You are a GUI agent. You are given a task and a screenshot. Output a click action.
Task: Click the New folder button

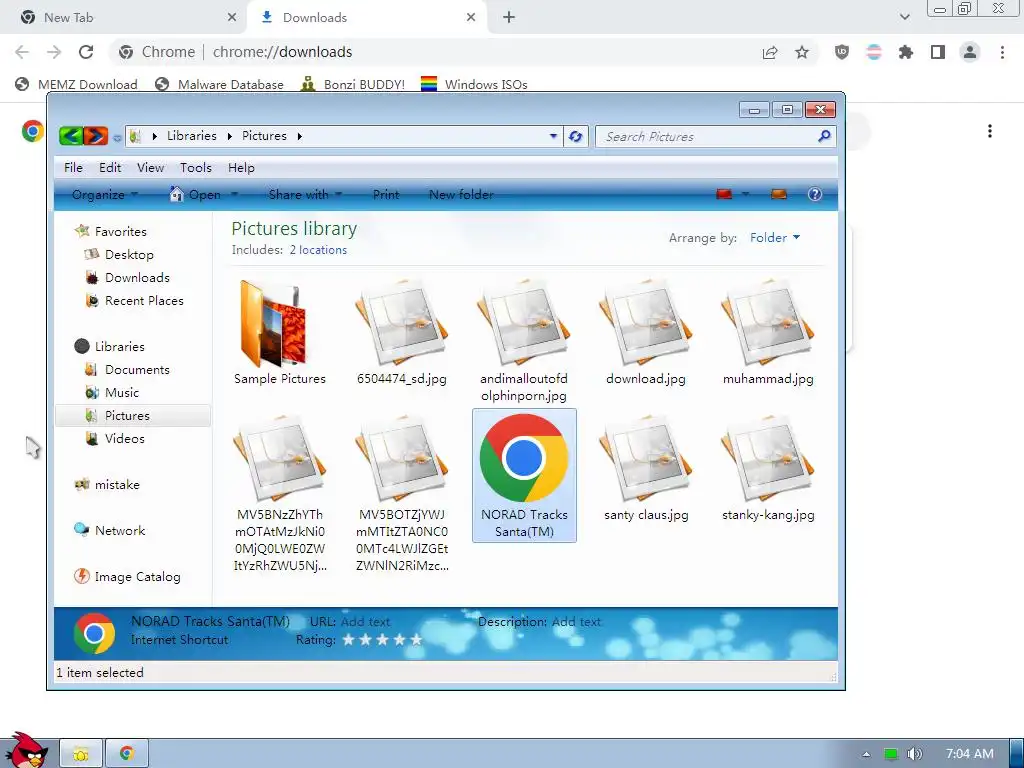click(x=461, y=195)
